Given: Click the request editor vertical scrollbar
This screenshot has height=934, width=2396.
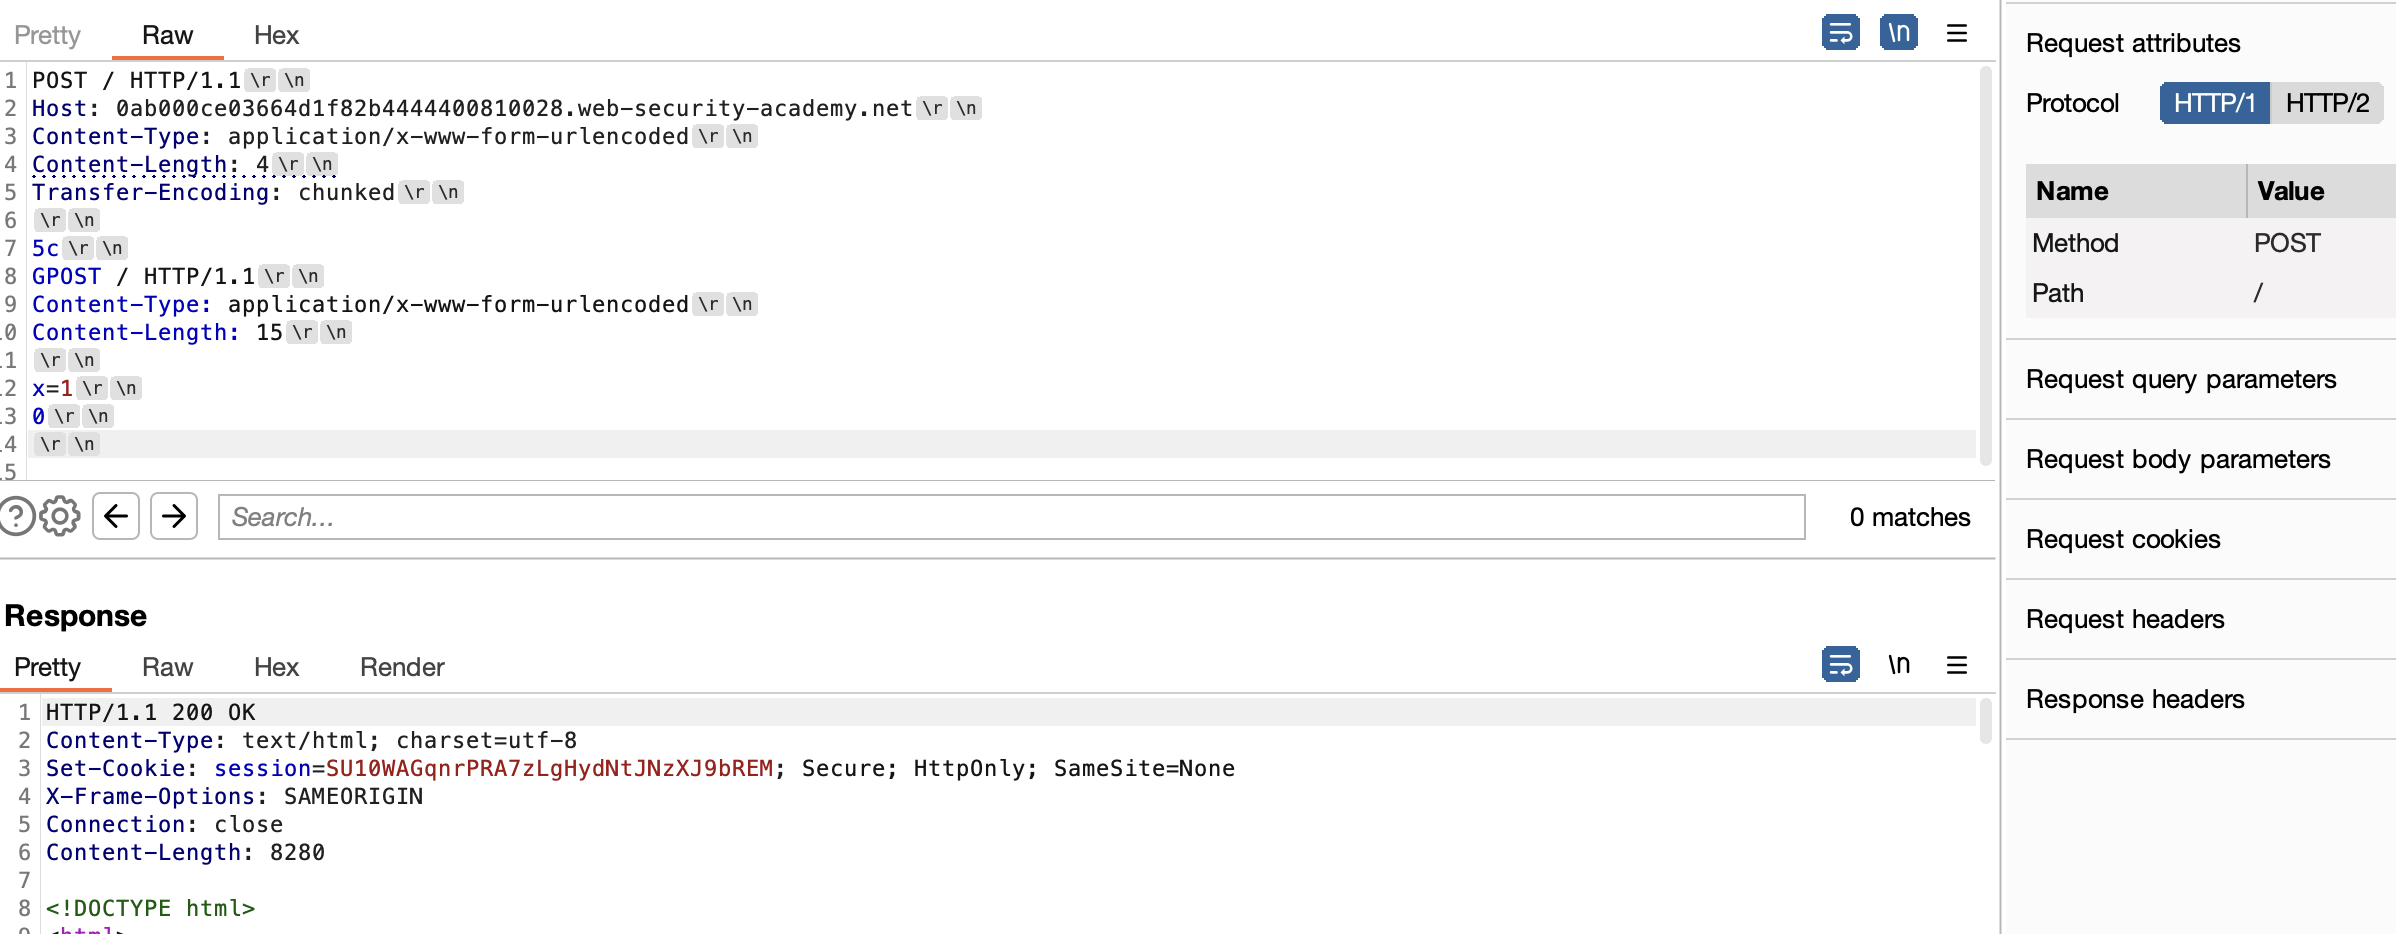Looking at the screenshot, I should (x=1985, y=265).
